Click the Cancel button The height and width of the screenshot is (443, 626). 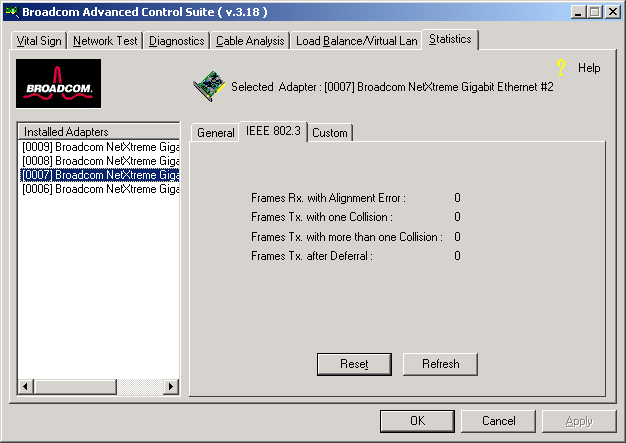click(x=498, y=421)
